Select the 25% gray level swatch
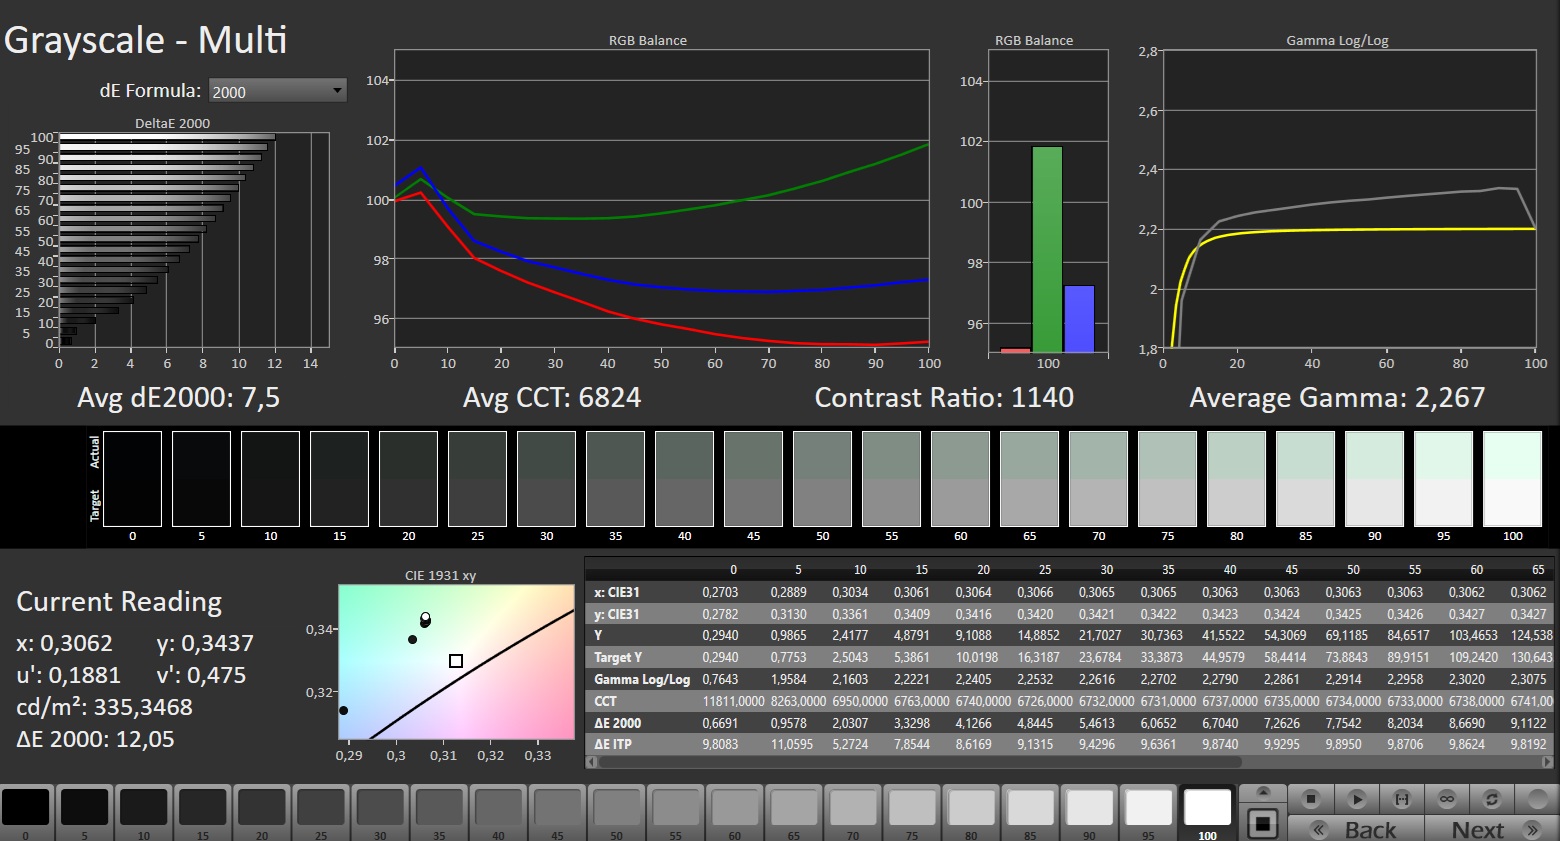1560x841 pixels. 321,808
